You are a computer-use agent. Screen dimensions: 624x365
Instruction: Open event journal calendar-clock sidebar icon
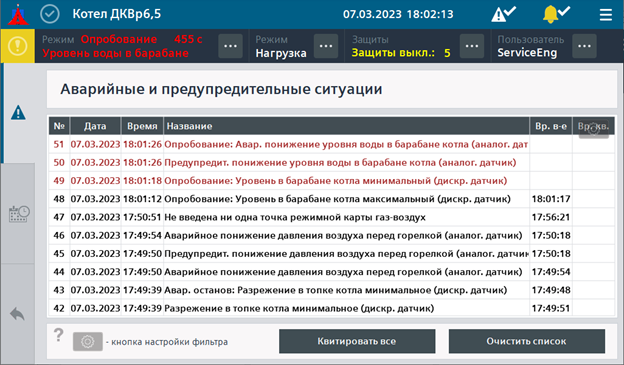point(19,214)
